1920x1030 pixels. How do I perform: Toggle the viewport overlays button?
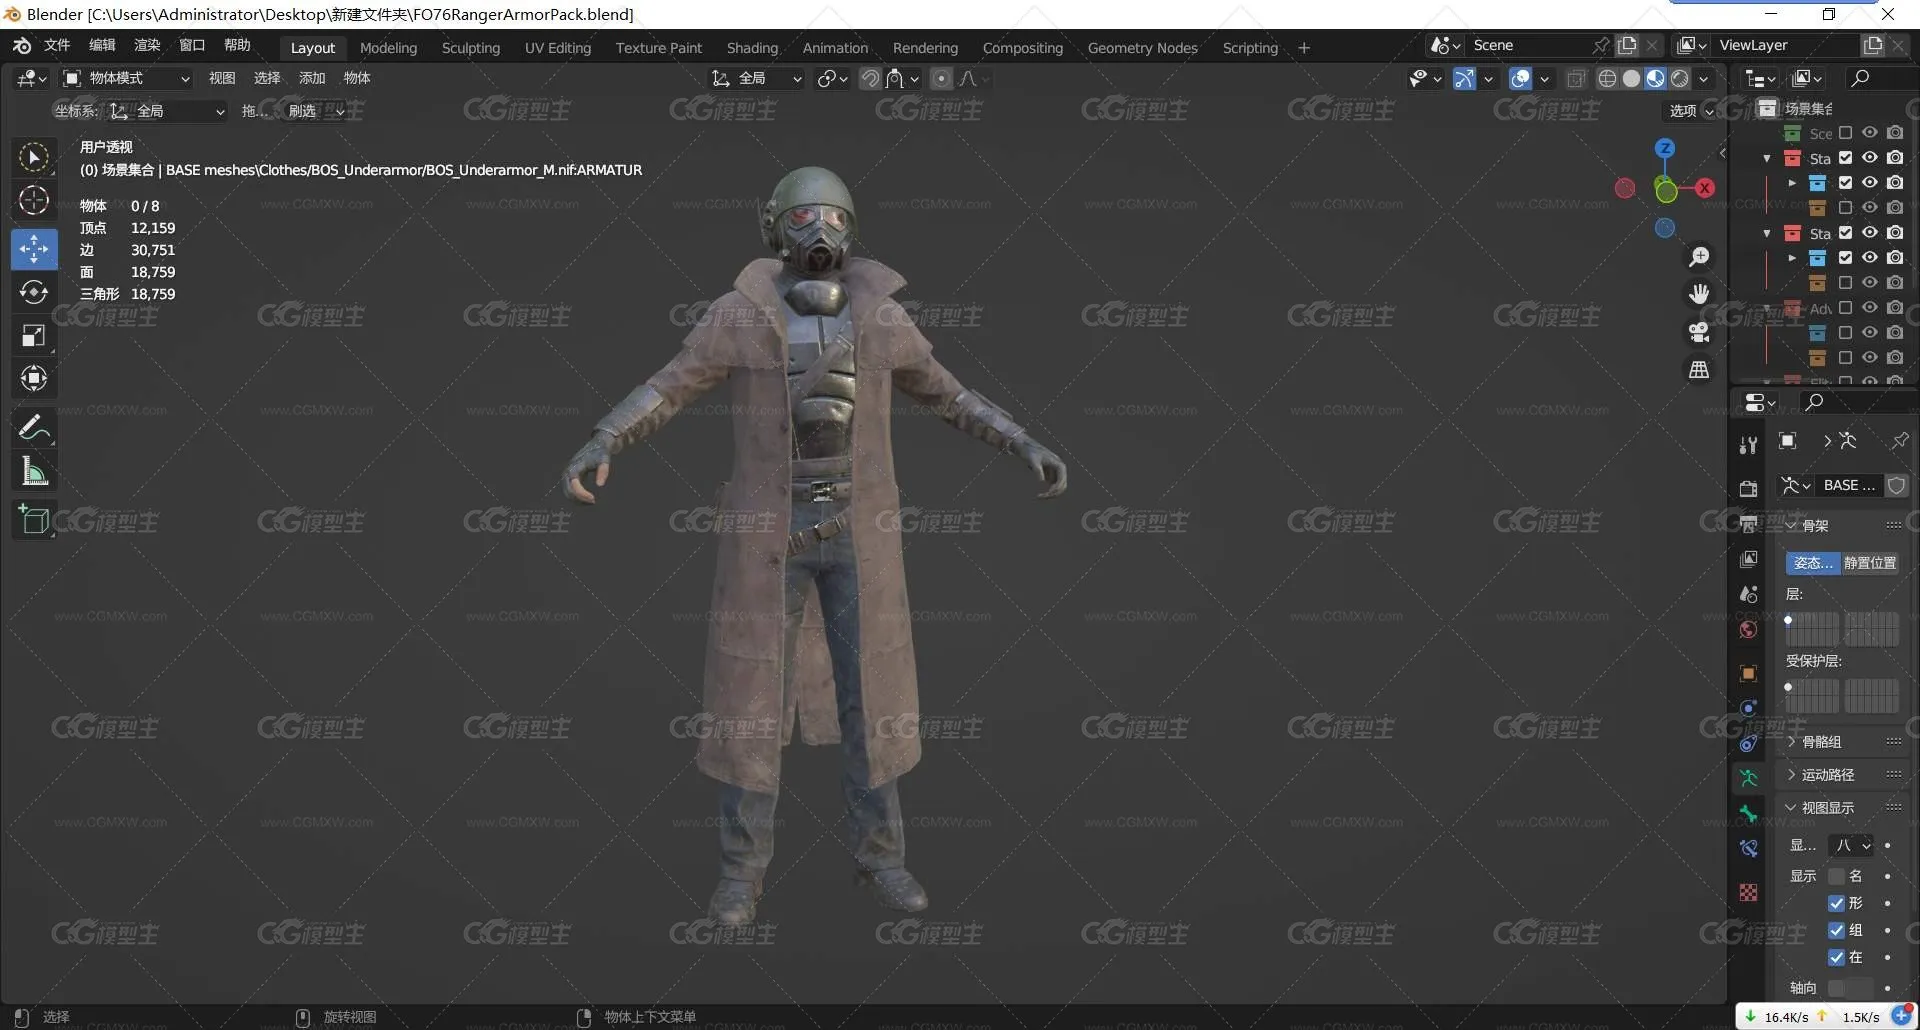pos(1520,79)
